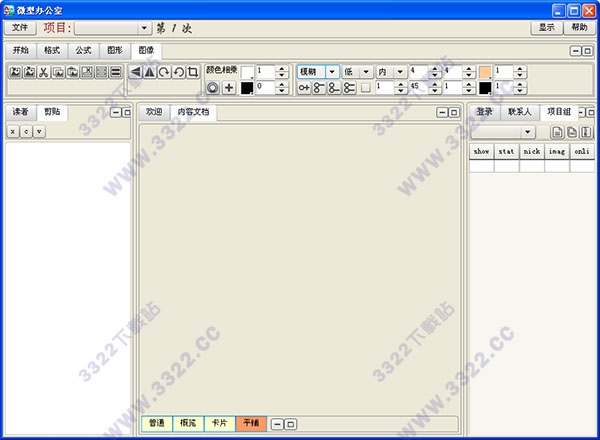Click the 帮助 button
This screenshot has height=440, width=600.
tap(579, 28)
